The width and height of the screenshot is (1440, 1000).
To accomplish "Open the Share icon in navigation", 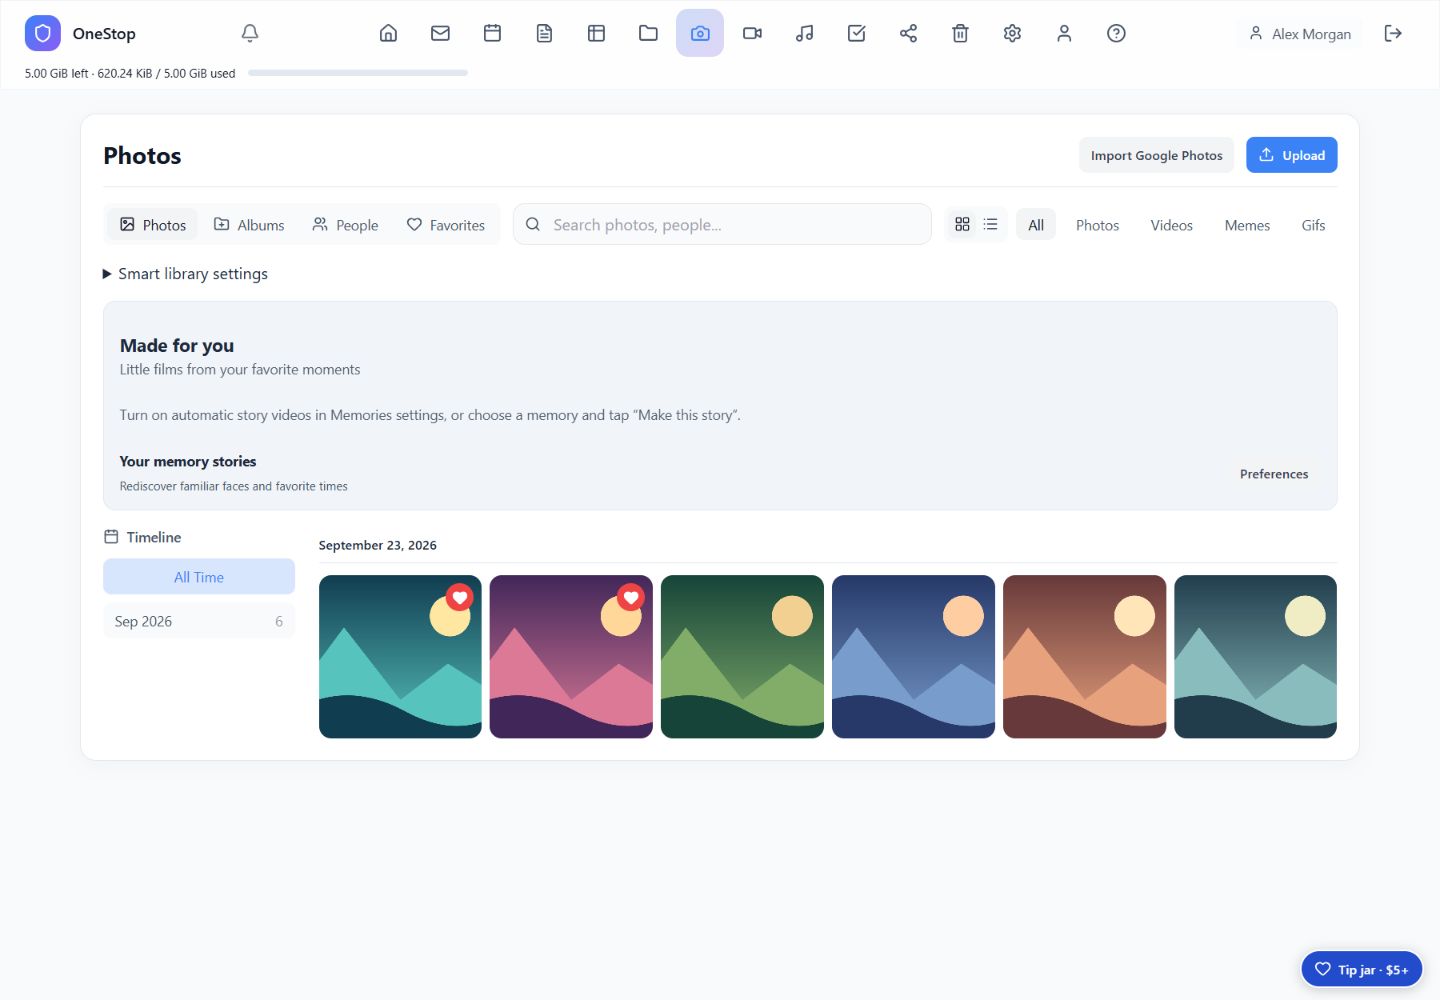I will 908,33.
